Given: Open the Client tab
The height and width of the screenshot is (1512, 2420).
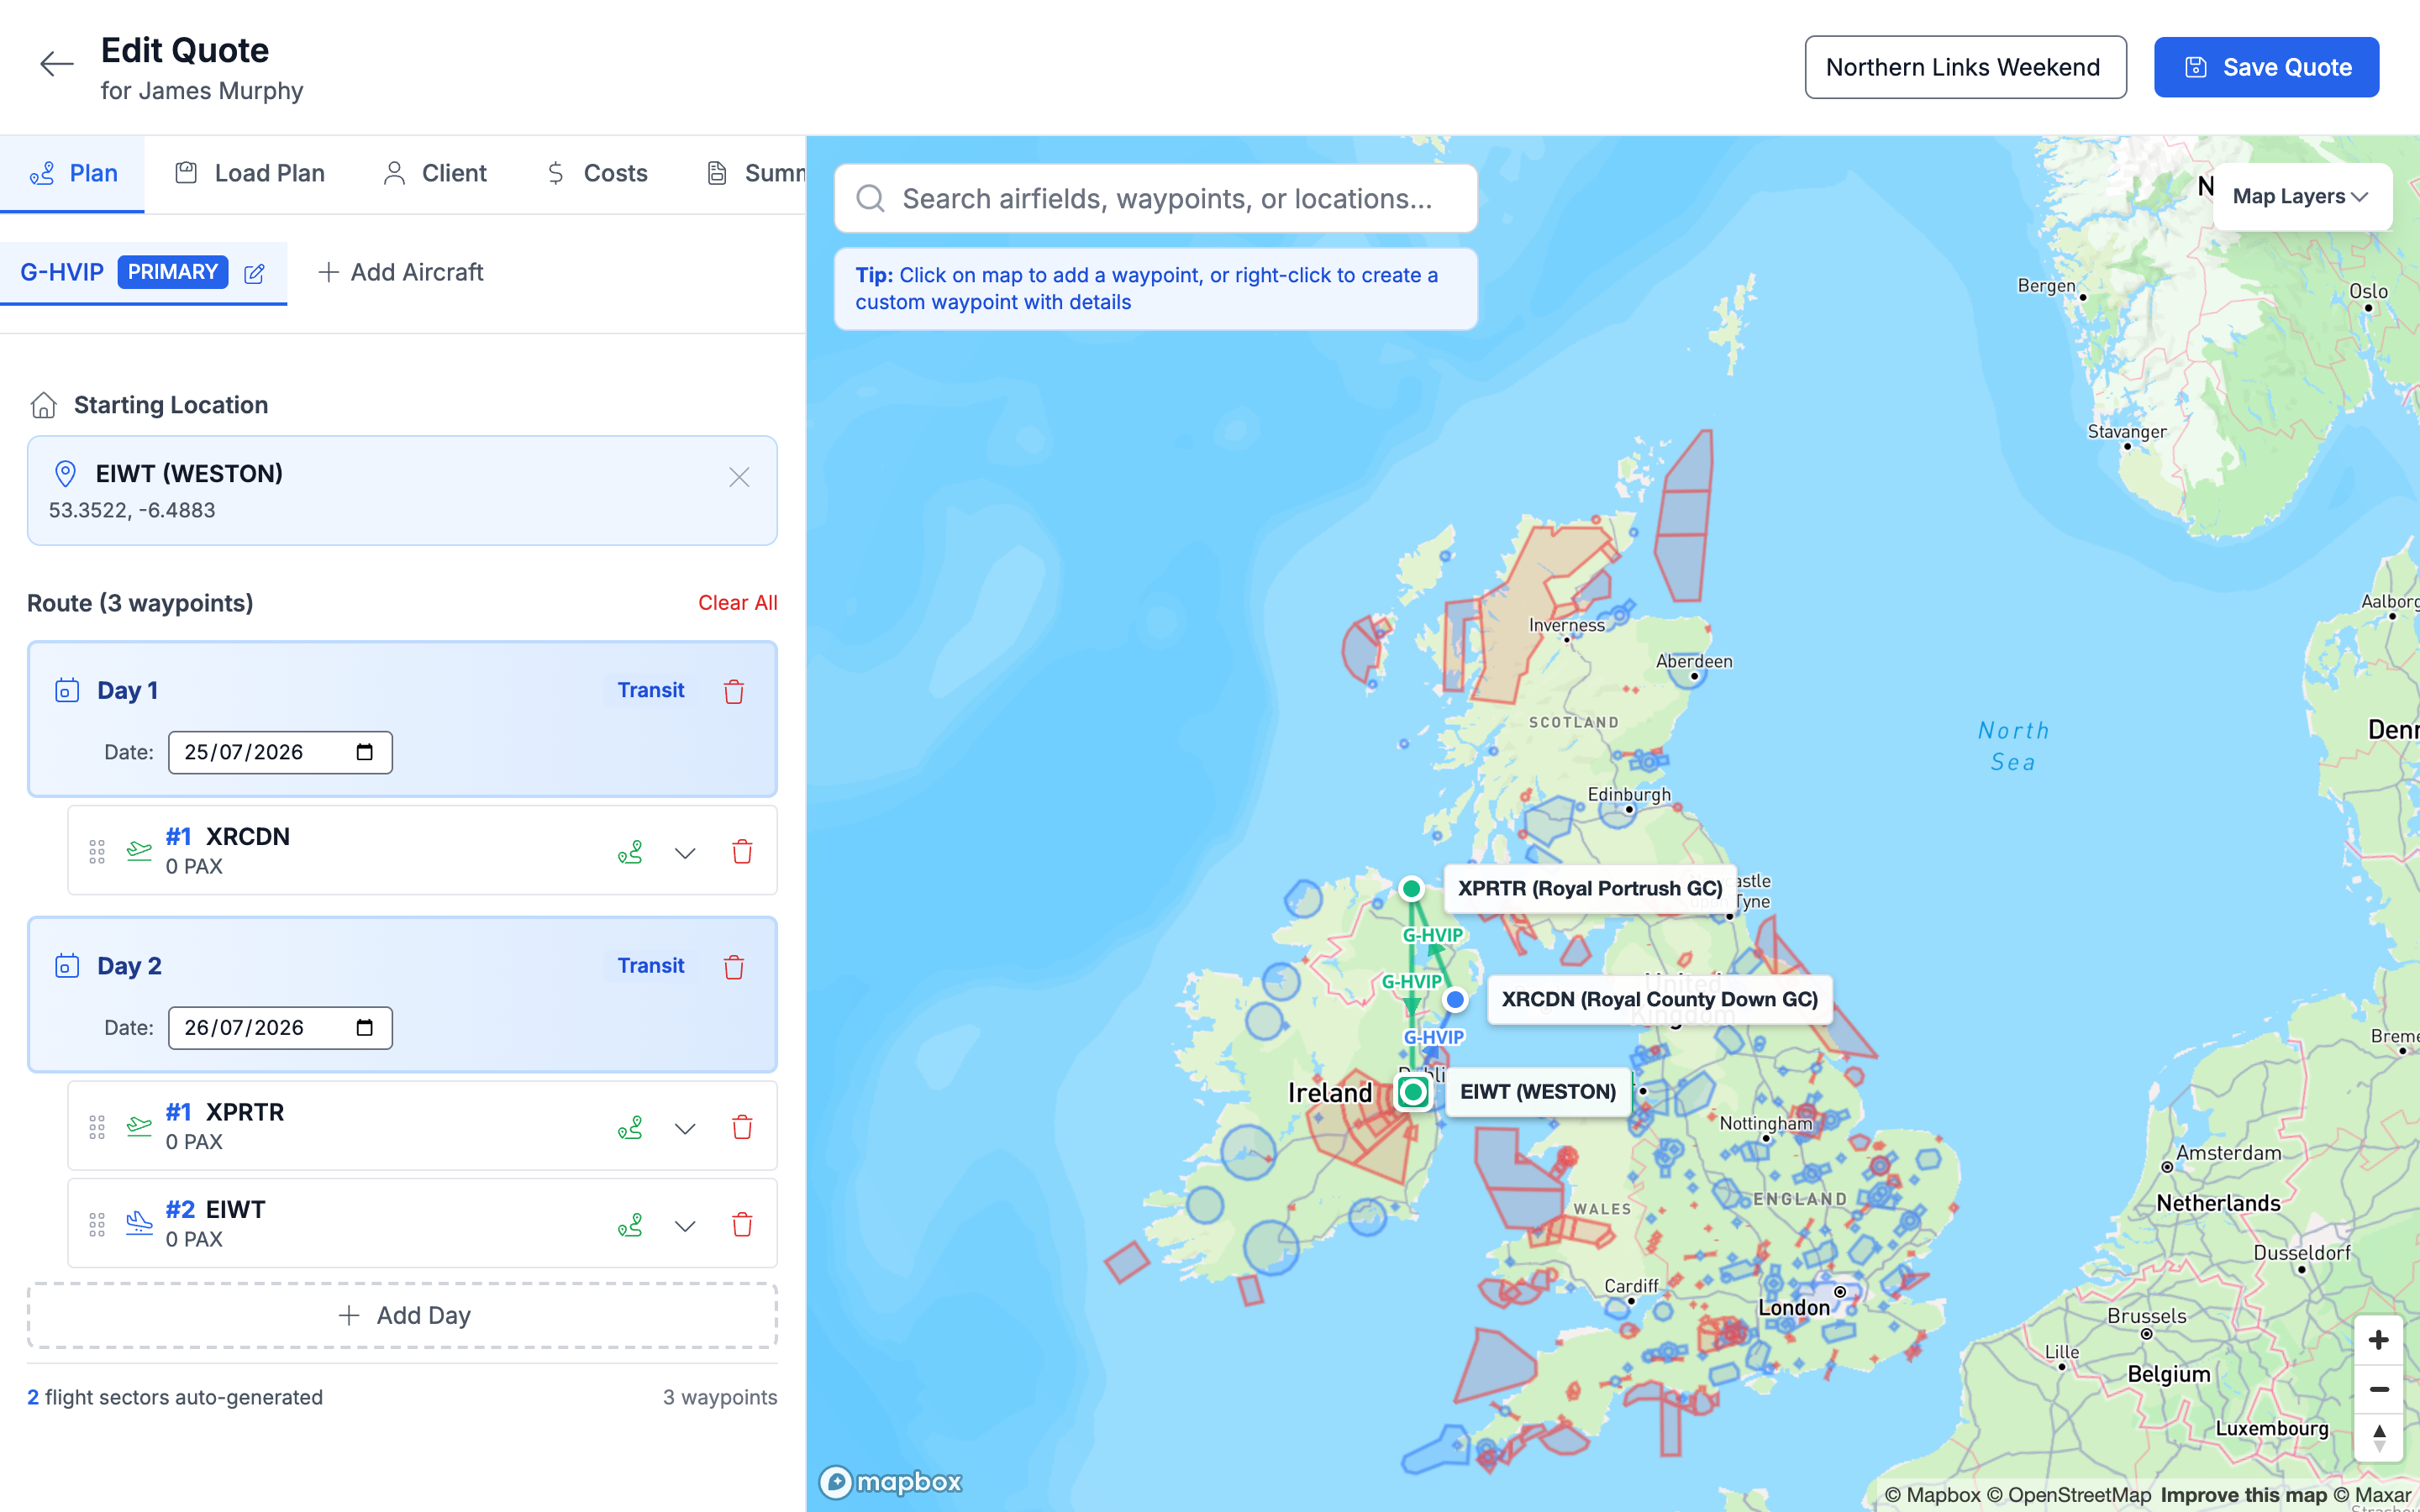Looking at the screenshot, I should click(434, 174).
